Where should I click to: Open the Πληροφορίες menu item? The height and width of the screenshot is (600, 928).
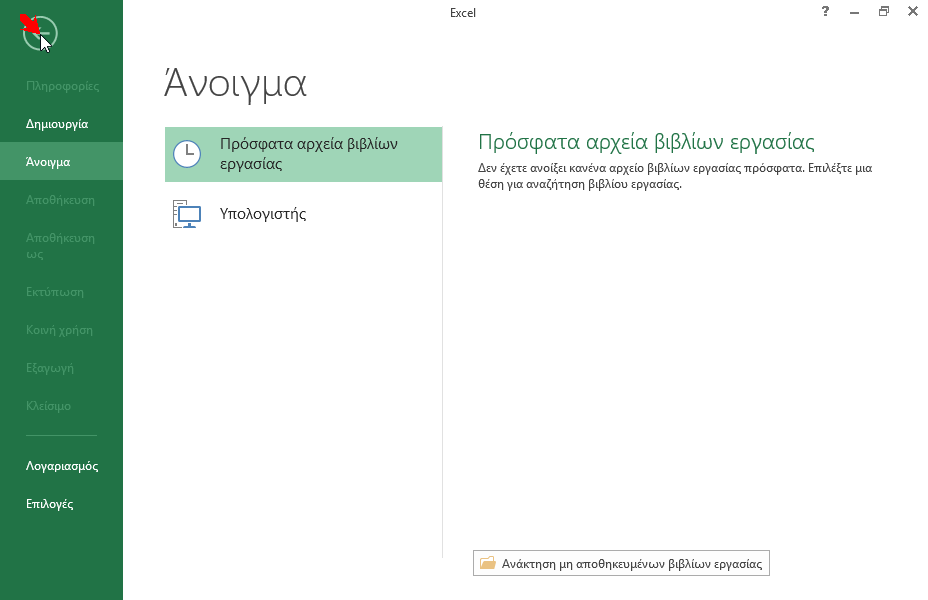[62, 86]
